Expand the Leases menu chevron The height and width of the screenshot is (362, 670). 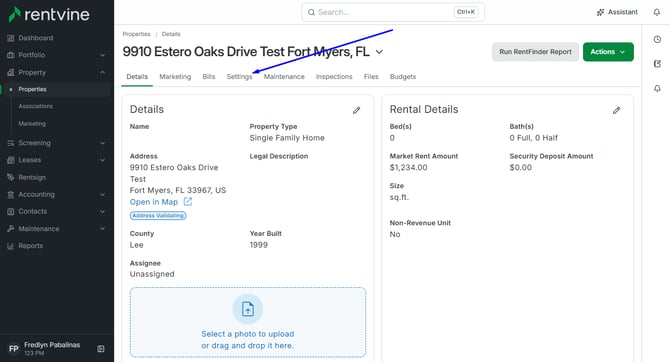pyautogui.click(x=102, y=160)
